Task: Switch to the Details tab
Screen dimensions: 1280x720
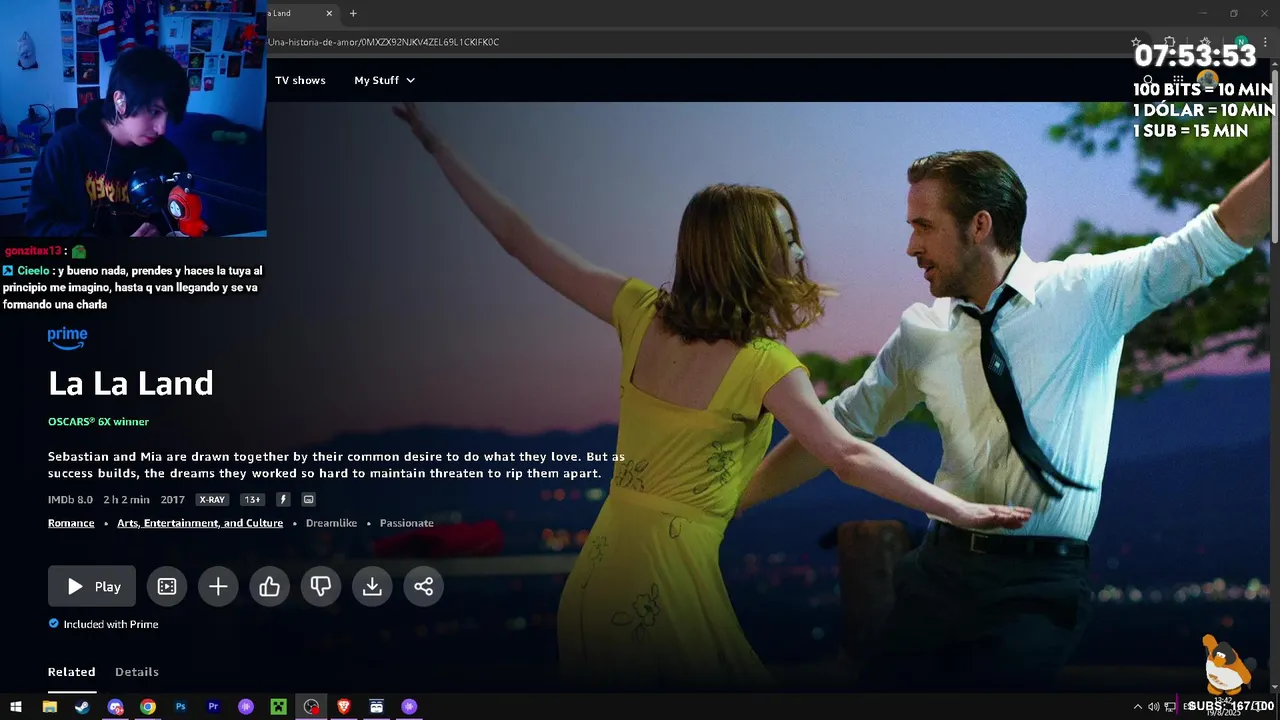Action: [x=137, y=672]
